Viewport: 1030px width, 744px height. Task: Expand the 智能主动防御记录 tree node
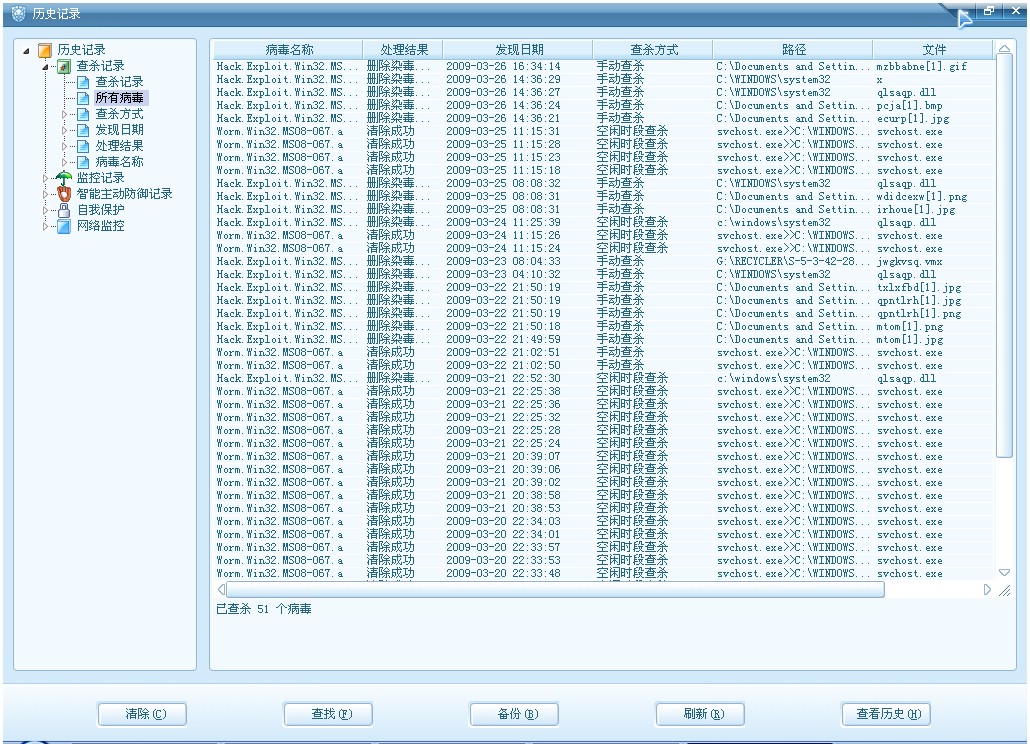45,194
